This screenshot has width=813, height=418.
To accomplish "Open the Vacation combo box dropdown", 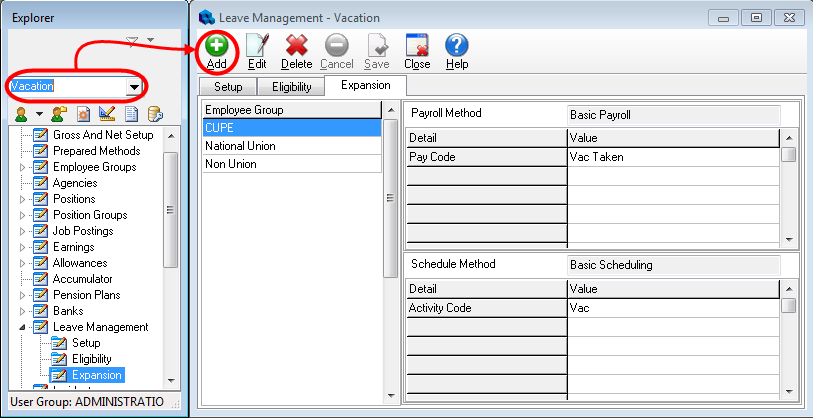I will 133,87.
